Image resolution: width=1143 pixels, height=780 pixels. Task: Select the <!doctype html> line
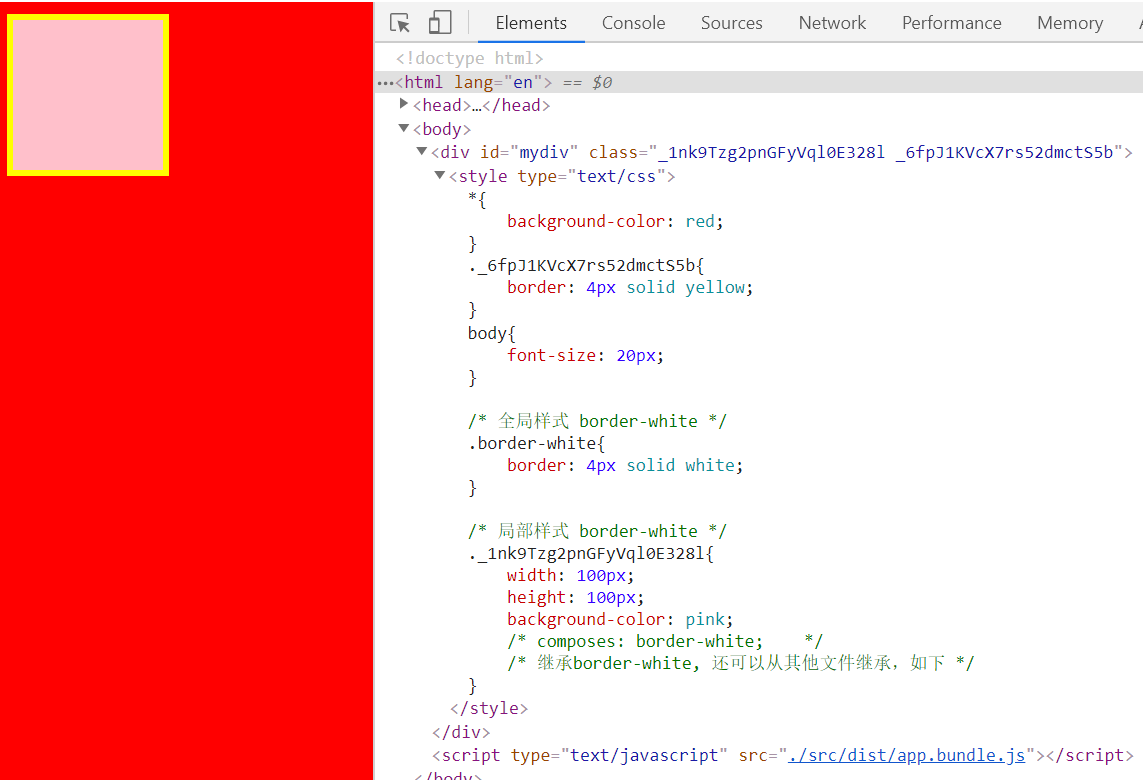[469, 58]
